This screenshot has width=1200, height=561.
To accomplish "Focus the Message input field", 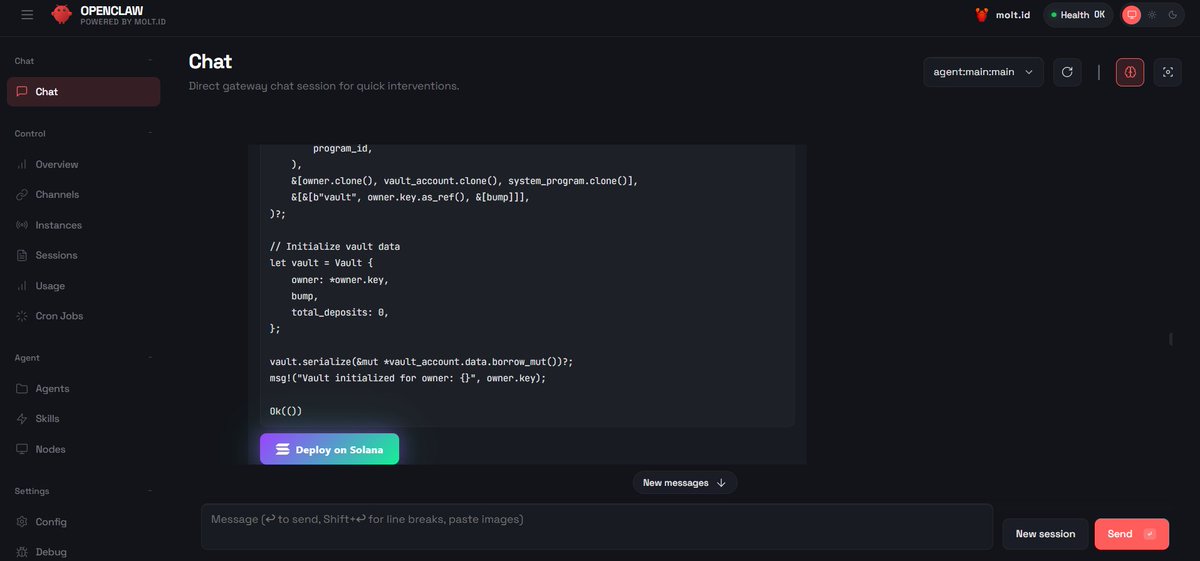I will click(x=597, y=526).
